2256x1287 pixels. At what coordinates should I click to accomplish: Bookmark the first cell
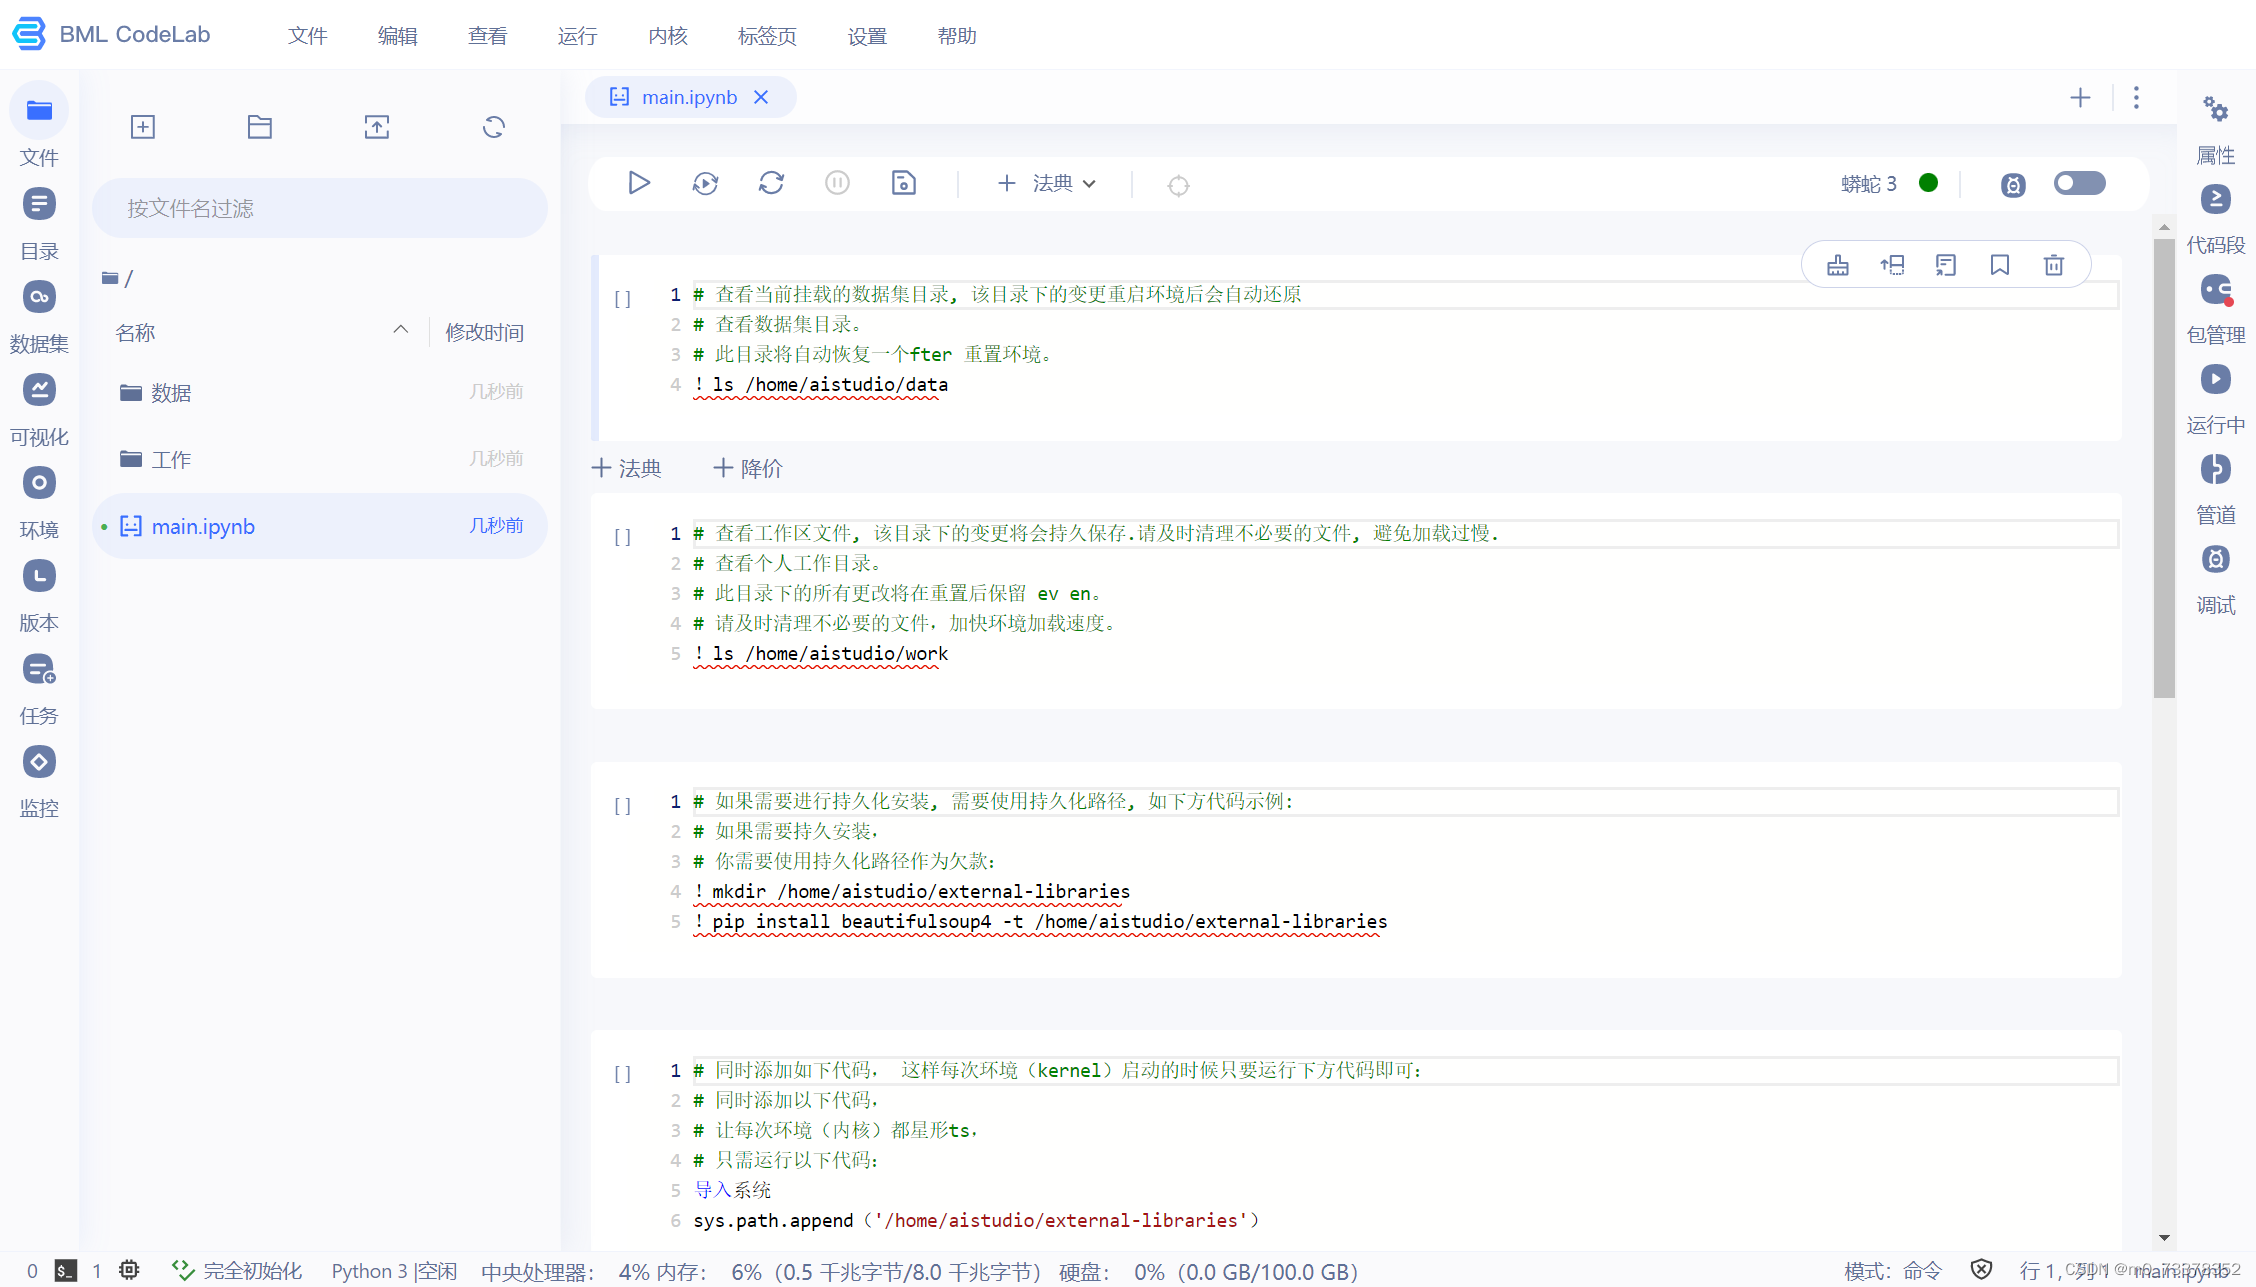point(1999,265)
